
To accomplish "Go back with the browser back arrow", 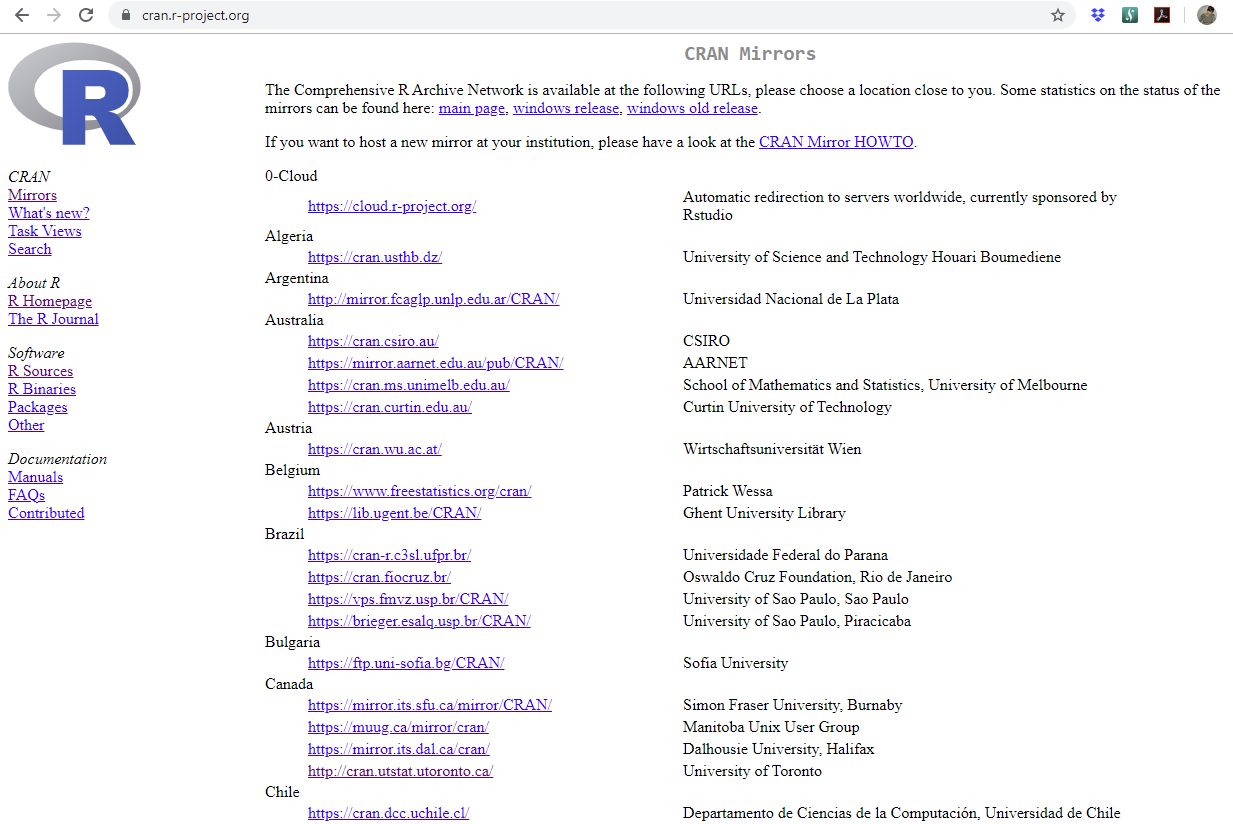I will coord(22,15).
